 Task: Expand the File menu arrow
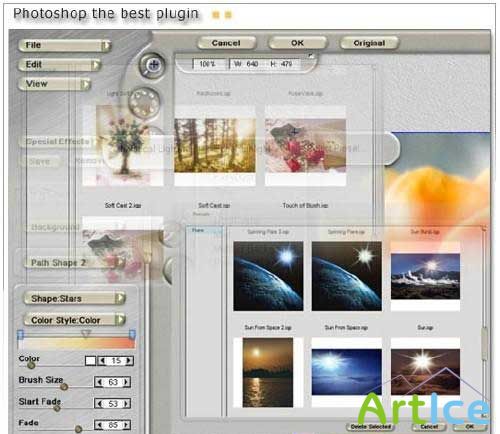106,45
